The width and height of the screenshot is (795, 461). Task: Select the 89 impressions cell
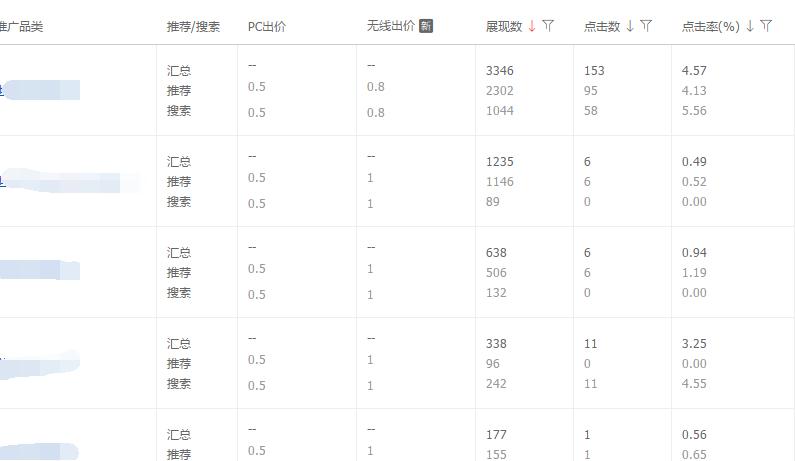coord(492,202)
